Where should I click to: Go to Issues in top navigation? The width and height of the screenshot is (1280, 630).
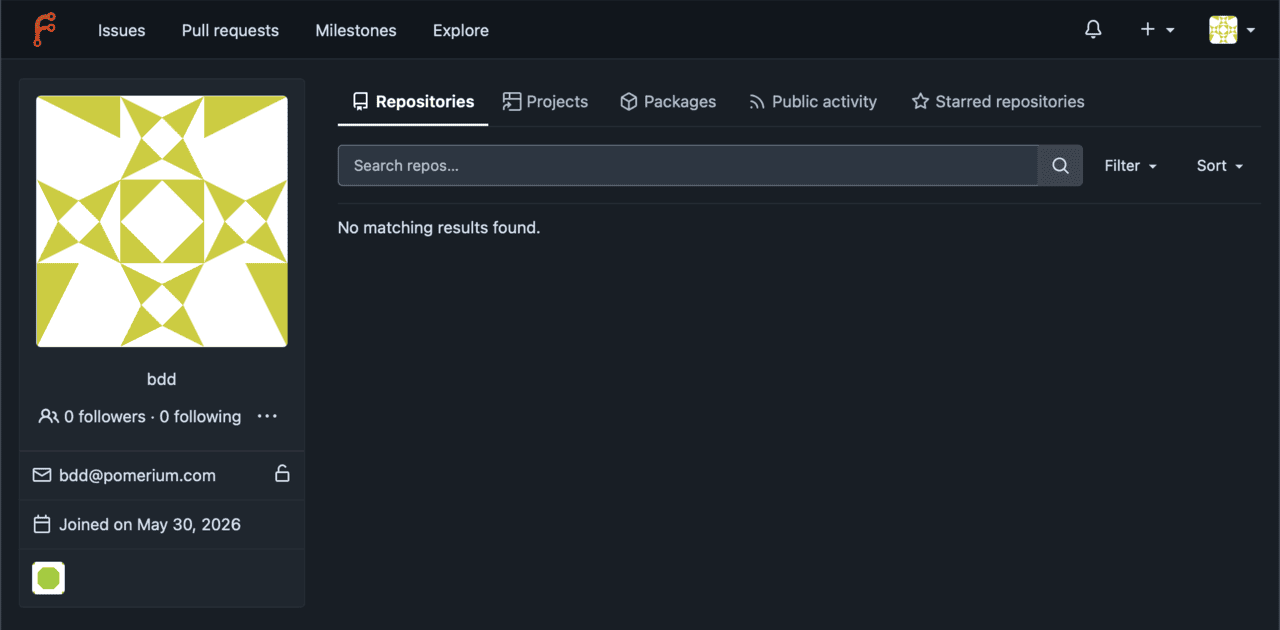(122, 30)
